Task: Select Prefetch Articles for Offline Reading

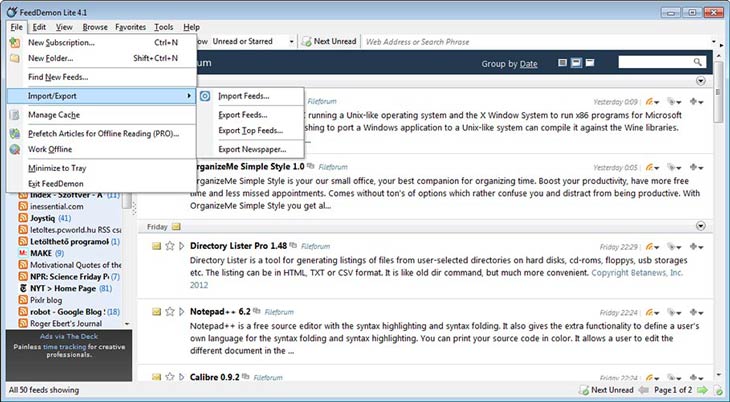Action: pos(101,134)
